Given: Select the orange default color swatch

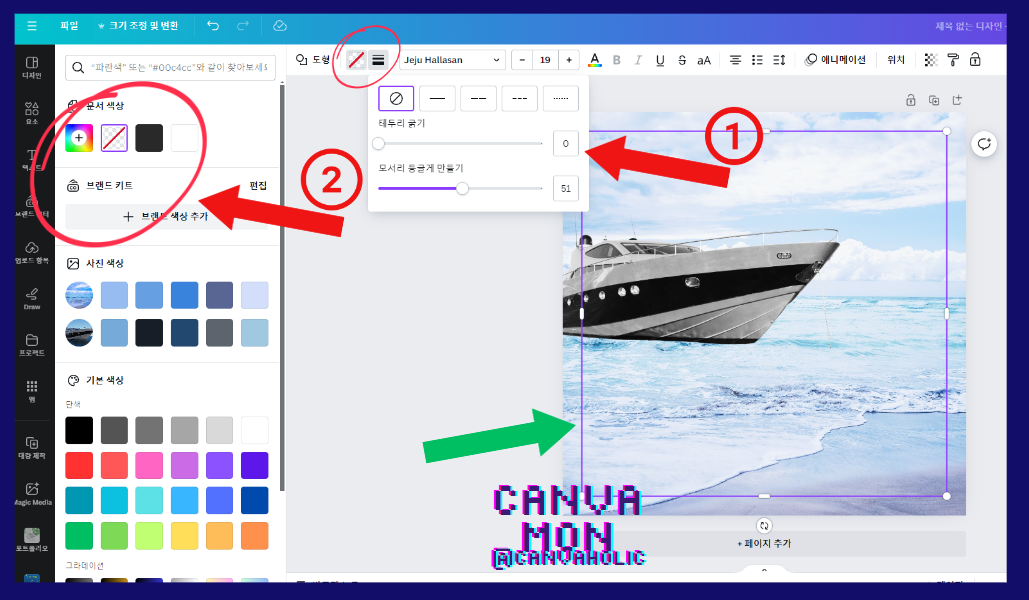Looking at the screenshot, I should coord(255,536).
